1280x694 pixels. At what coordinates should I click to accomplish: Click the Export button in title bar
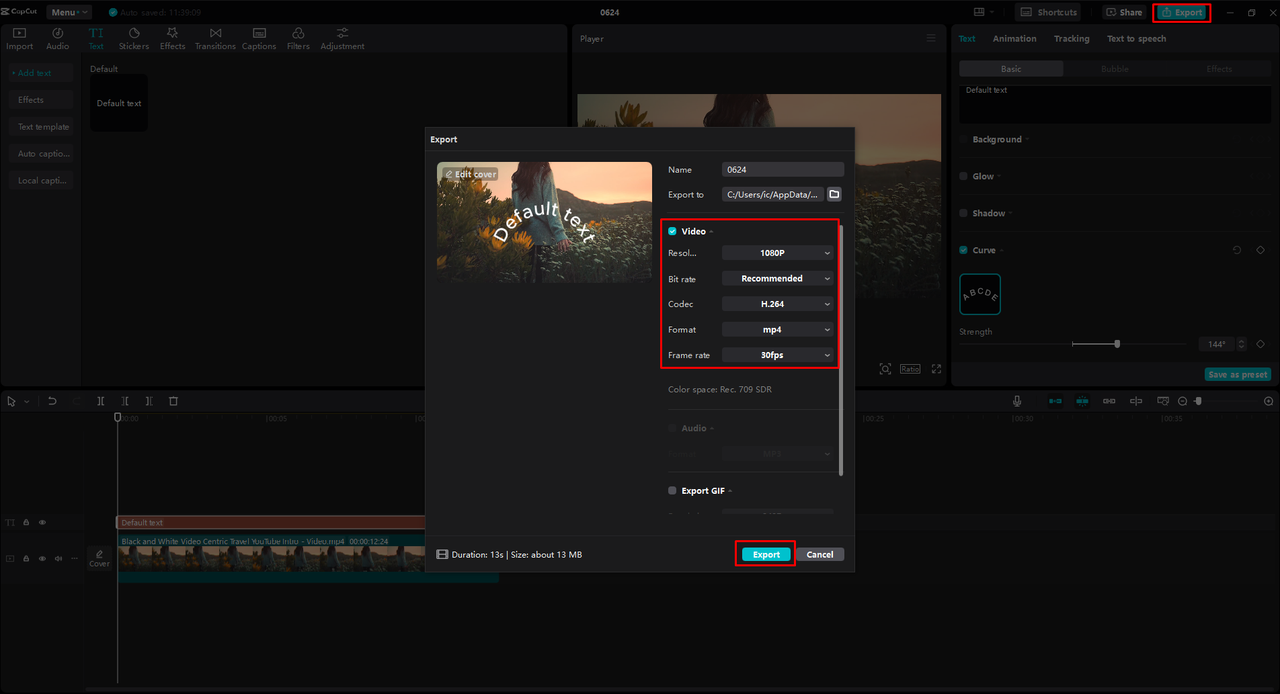click(1181, 12)
